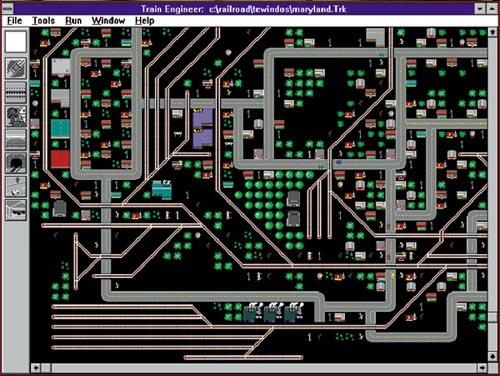Image resolution: width=500 pixels, height=376 pixels.
Task: Select the balloon and animals tool
Action: pyautogui.click(x=16, y=187)
